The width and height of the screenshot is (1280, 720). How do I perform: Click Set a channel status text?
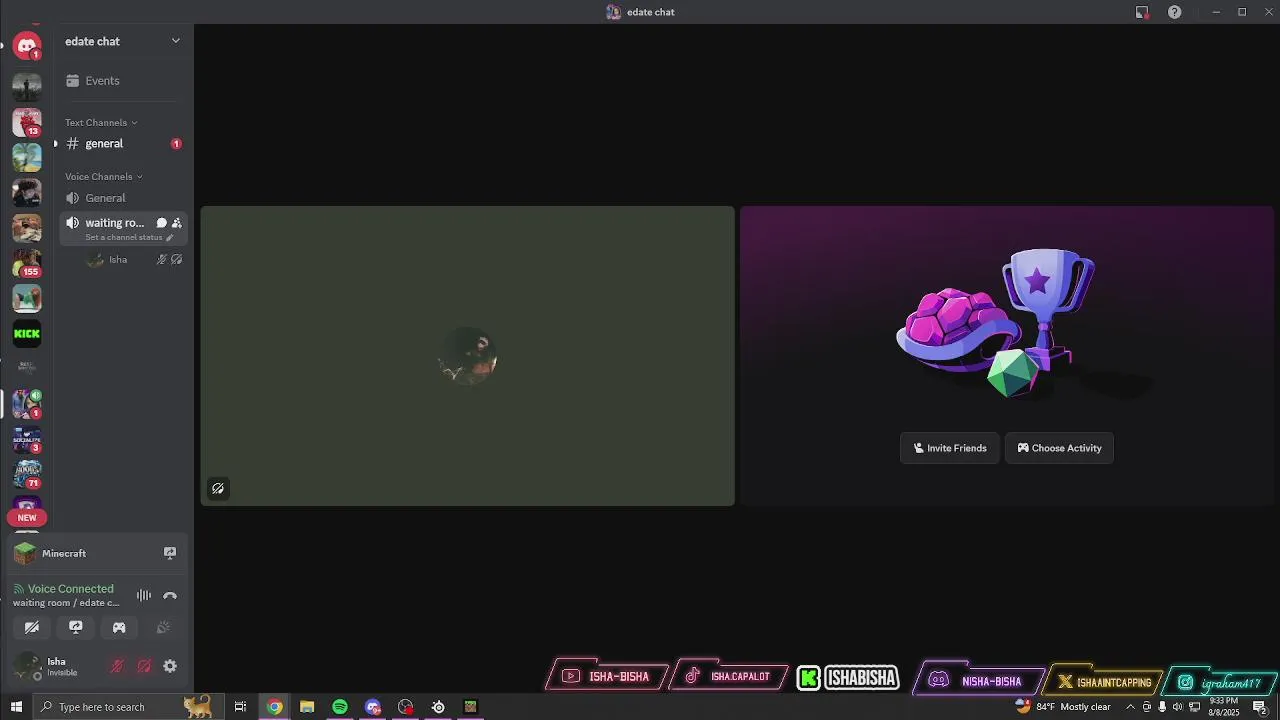point(123,238)
